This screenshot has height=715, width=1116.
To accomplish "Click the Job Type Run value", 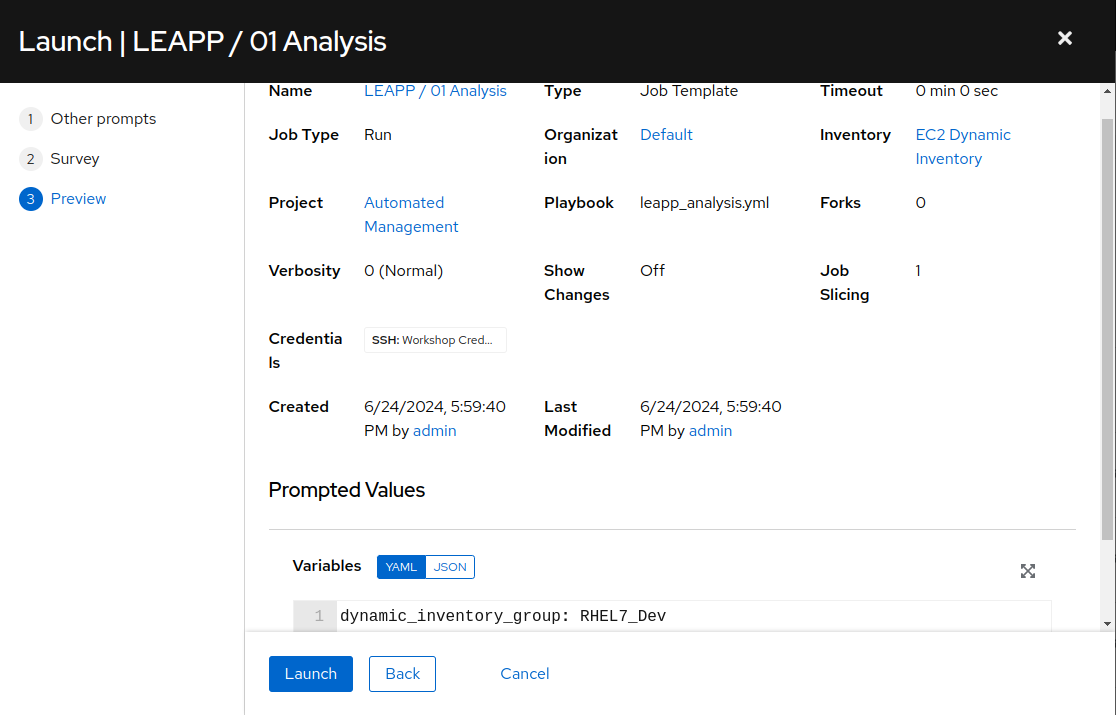I will 378,134.
